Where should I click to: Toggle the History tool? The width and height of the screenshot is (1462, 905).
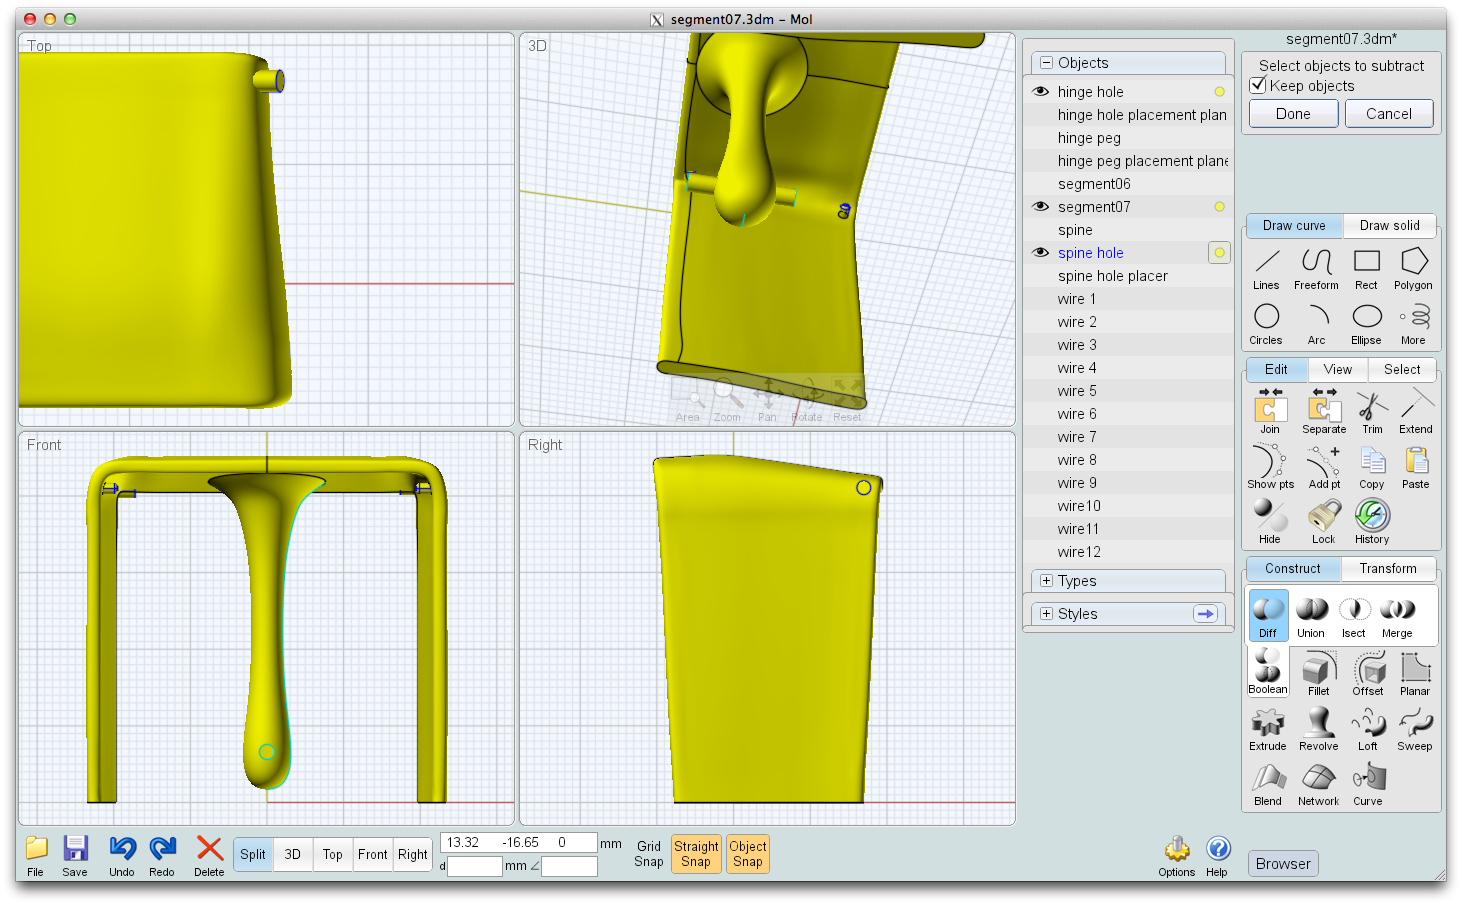1372,522
